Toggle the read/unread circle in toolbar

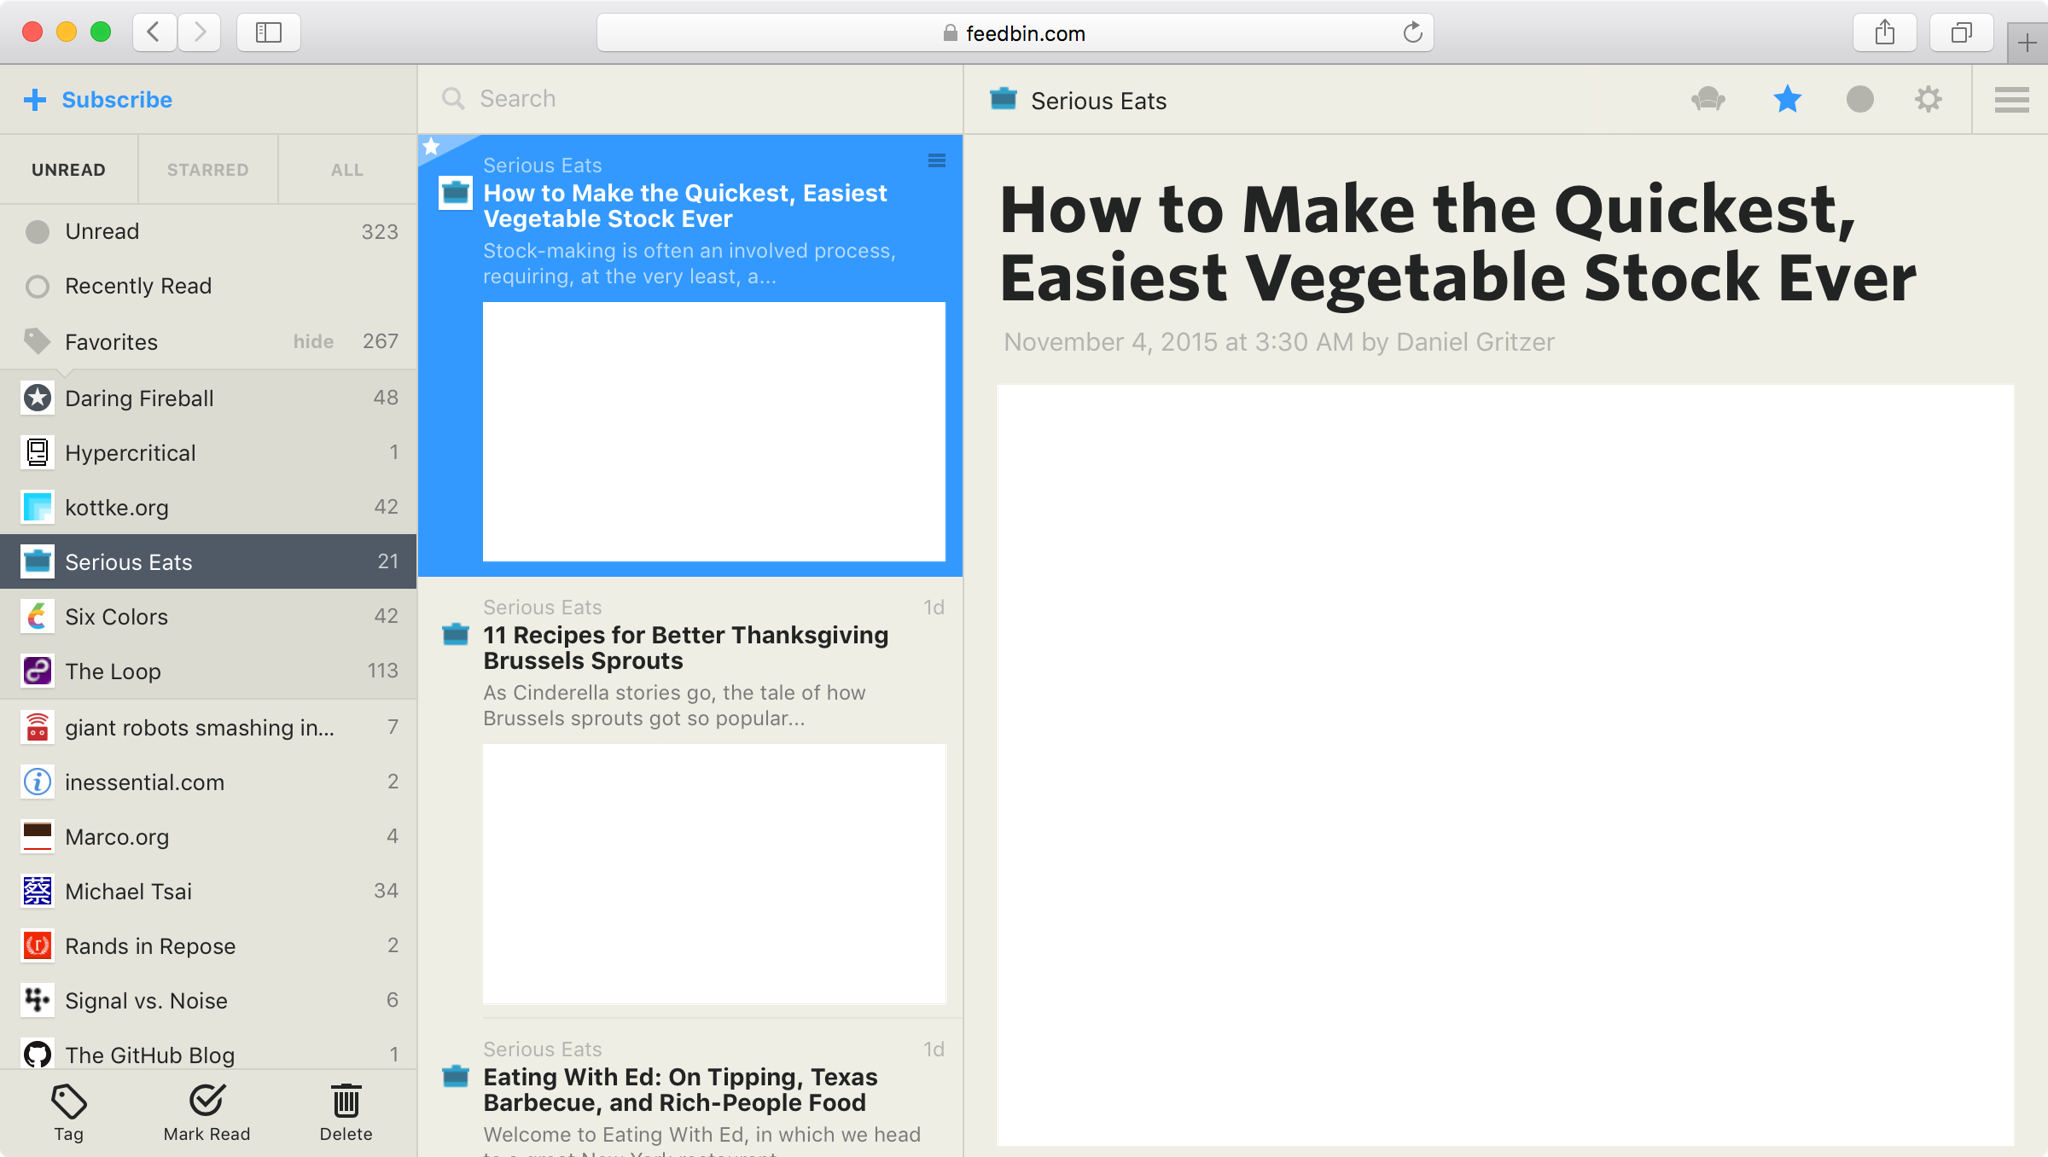[1860, 99]
